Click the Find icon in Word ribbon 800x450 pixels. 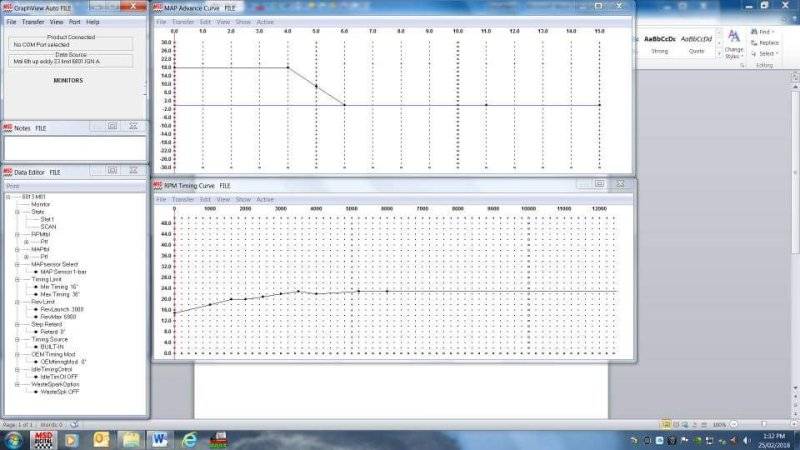click(764, 32)
